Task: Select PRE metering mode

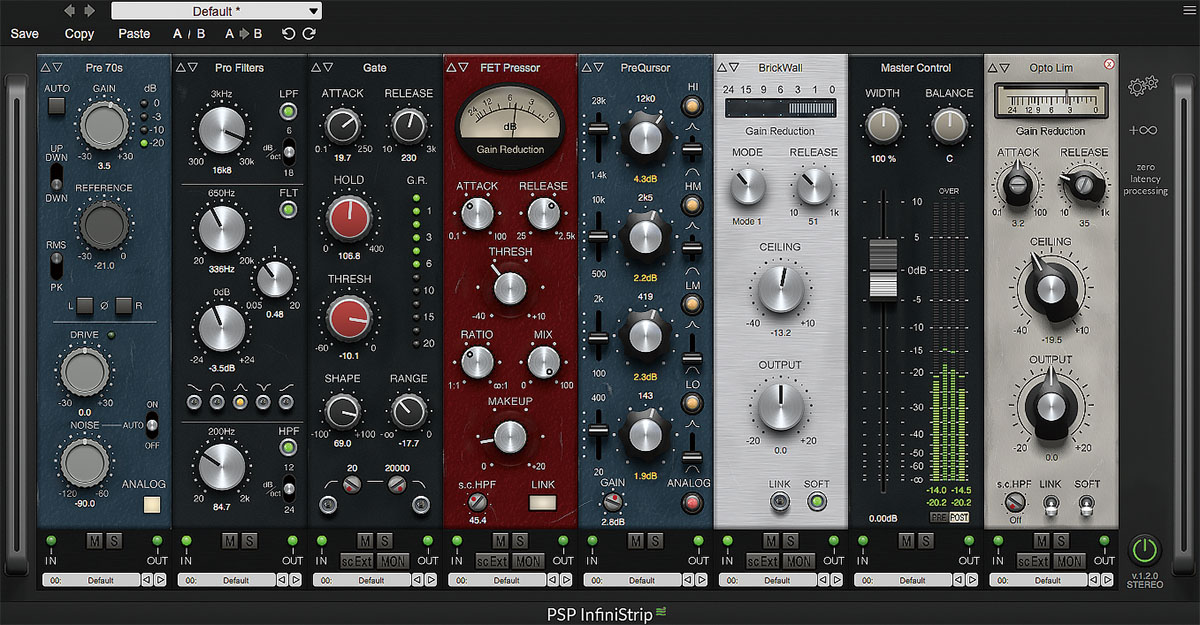Action: pos(939,517)
